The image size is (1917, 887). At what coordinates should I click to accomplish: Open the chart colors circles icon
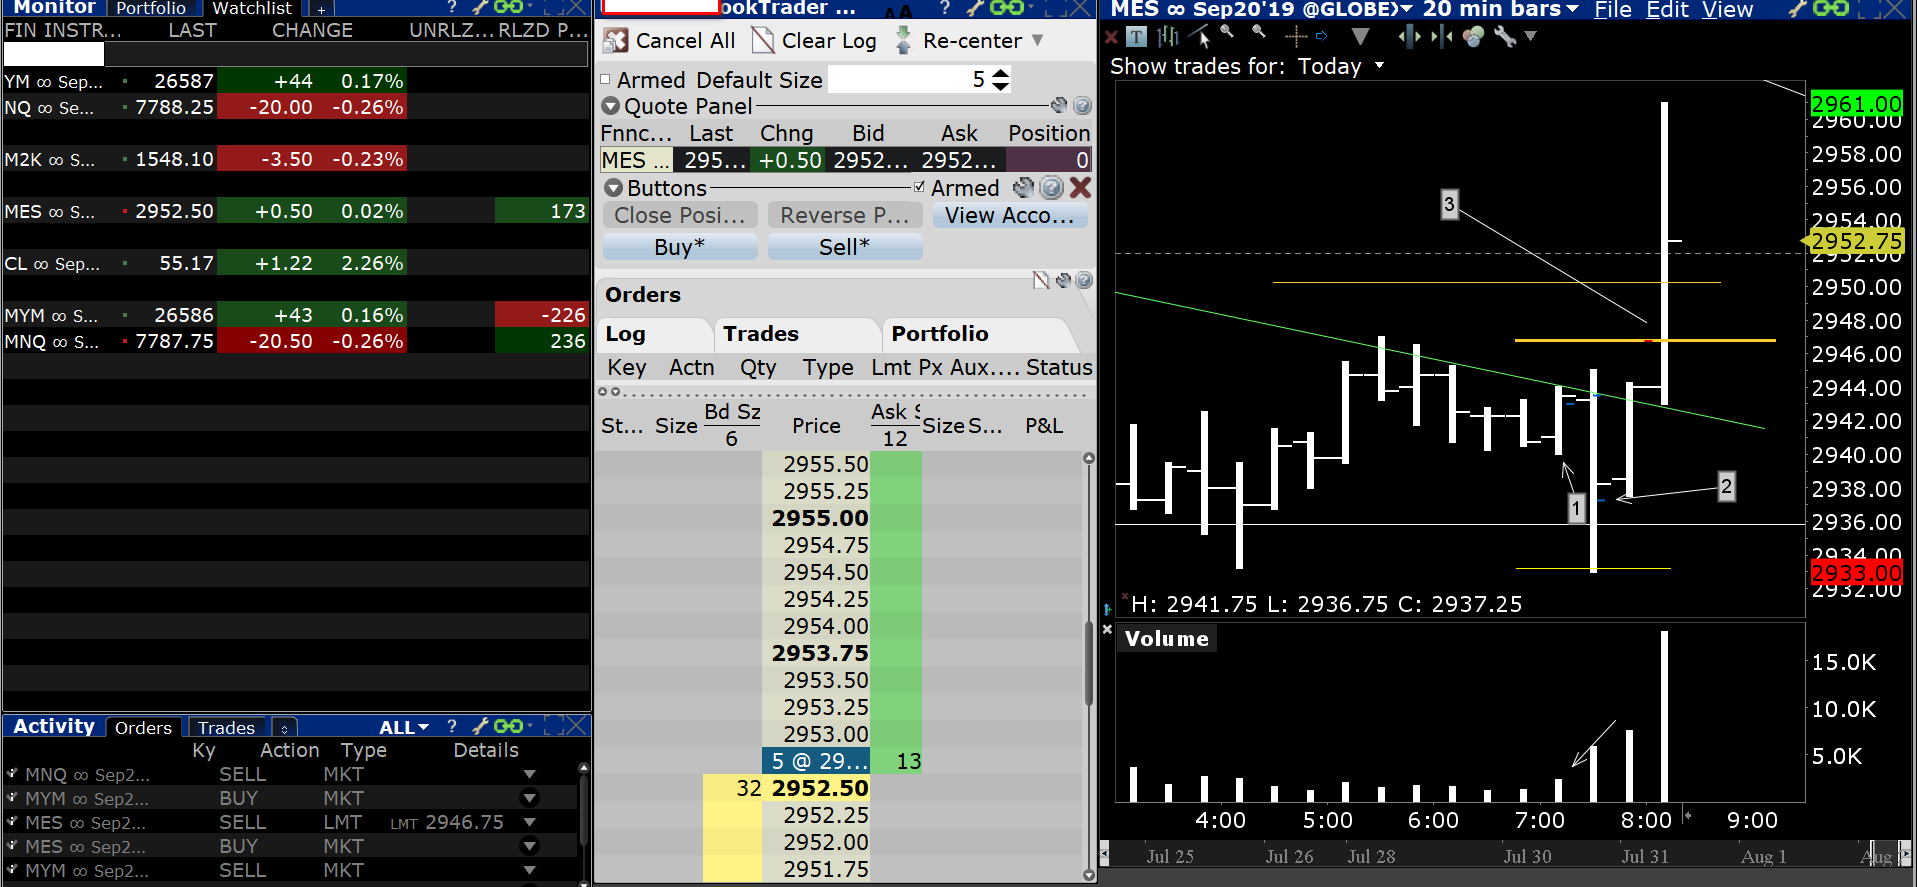tap(1473, 37)
